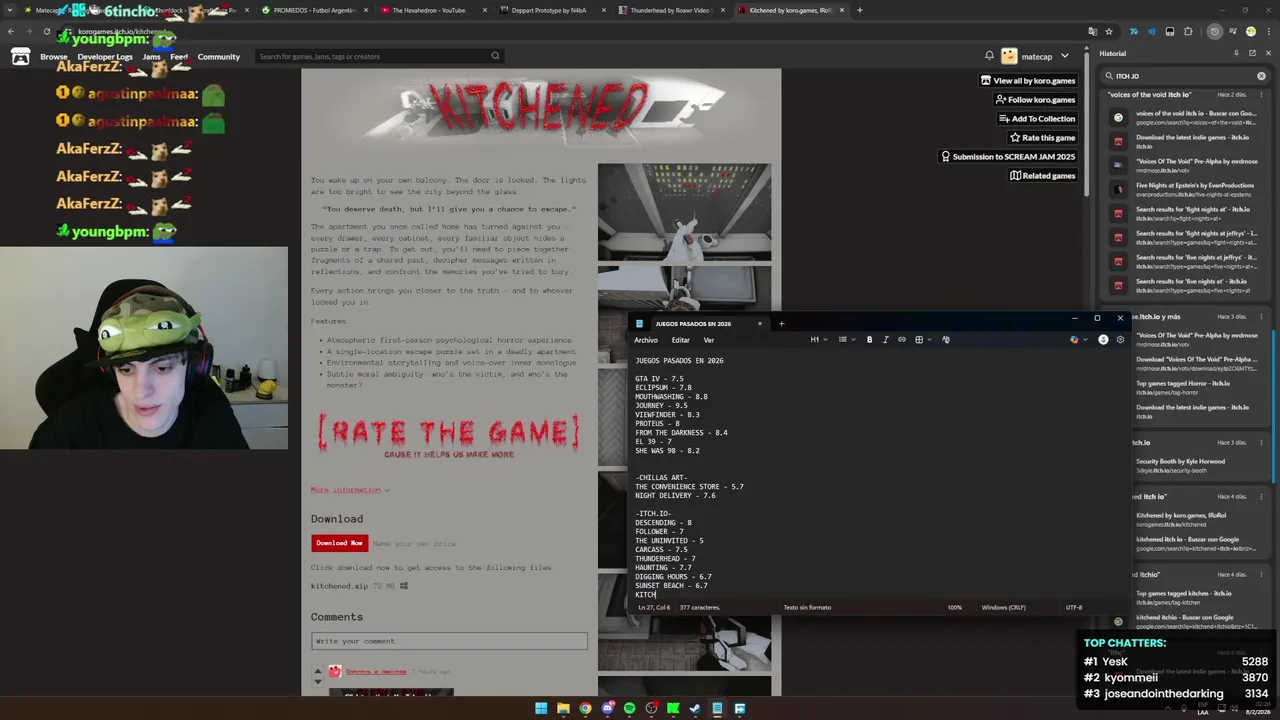1280x720 pixels.
Task: Open the Community link in itch.io header
Action: click(218, 57)
